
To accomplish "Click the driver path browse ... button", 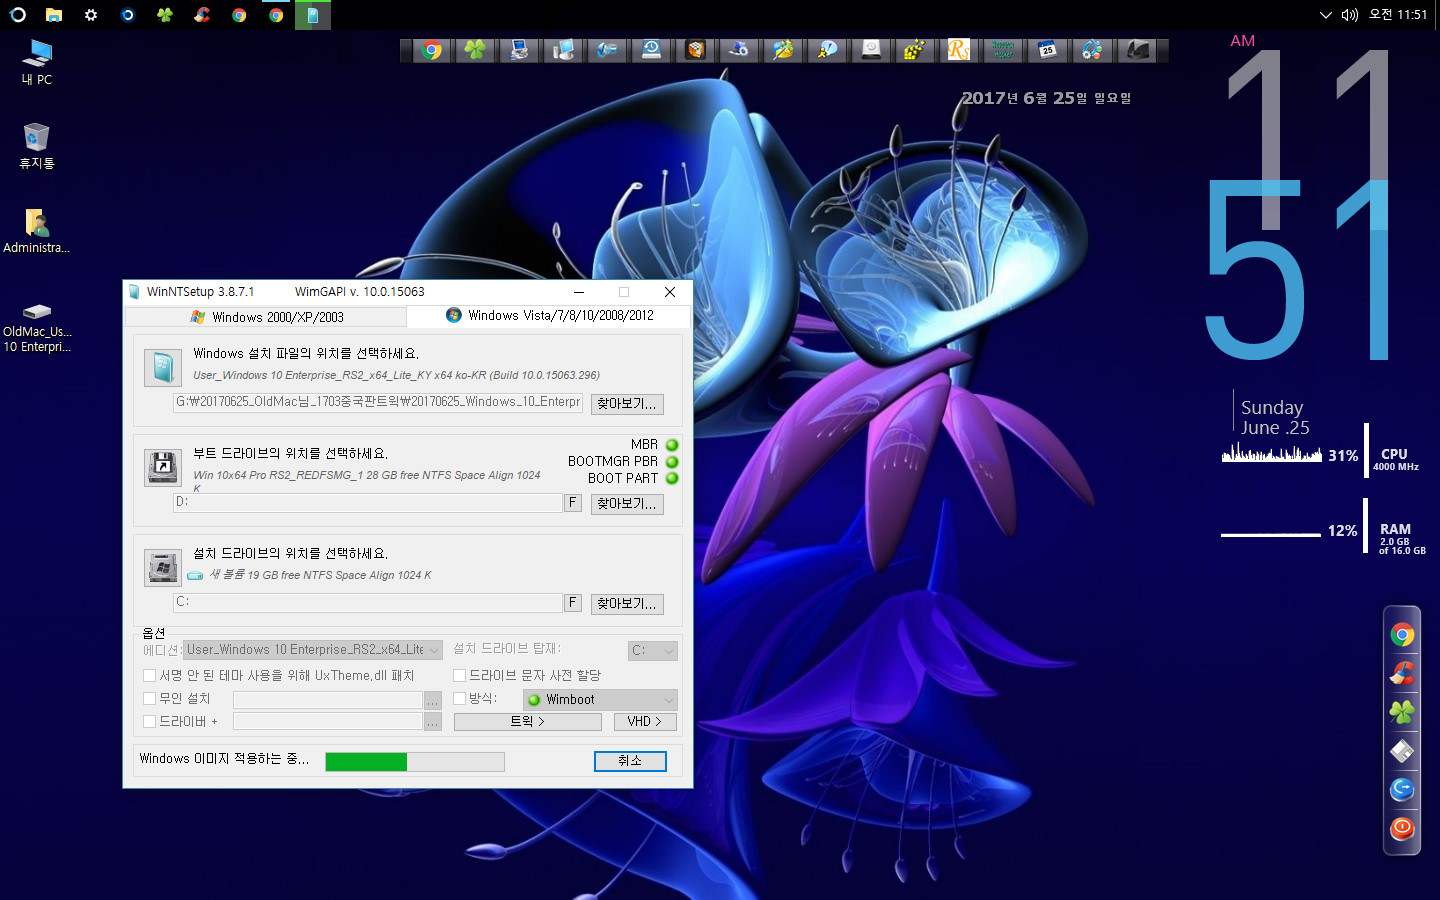I will 433,722.
